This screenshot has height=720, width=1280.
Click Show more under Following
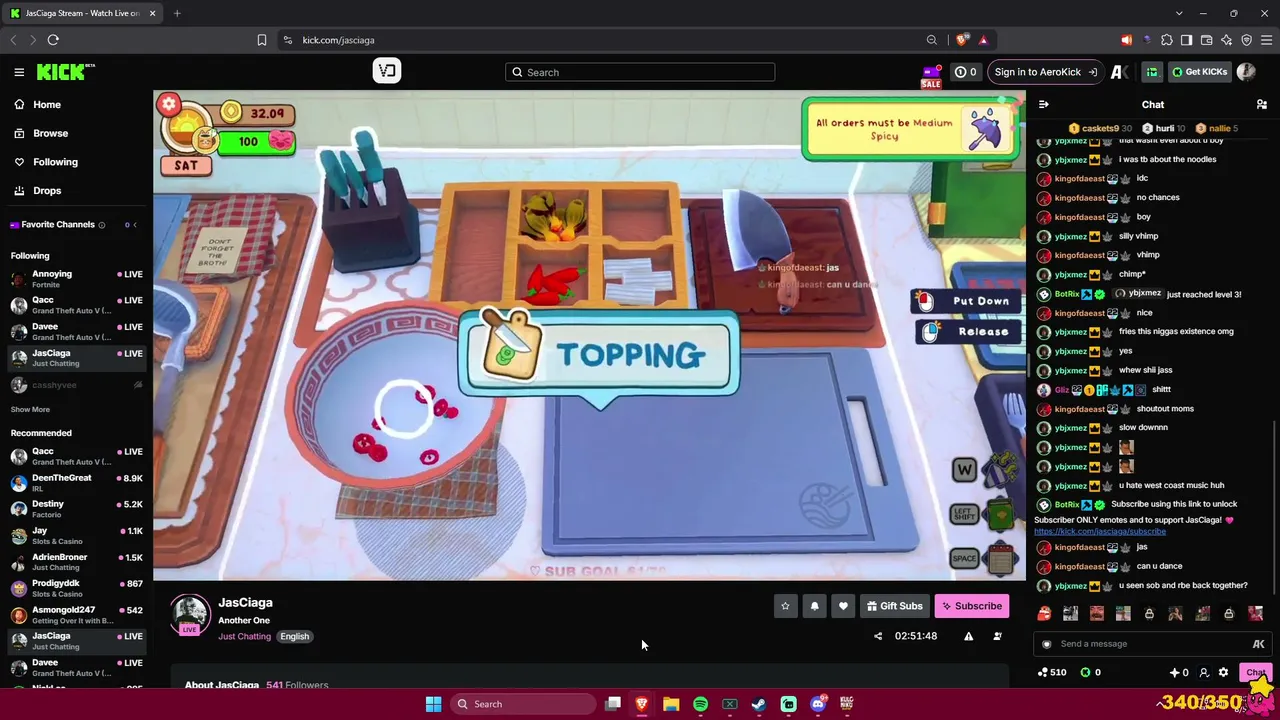pos(30,409)
